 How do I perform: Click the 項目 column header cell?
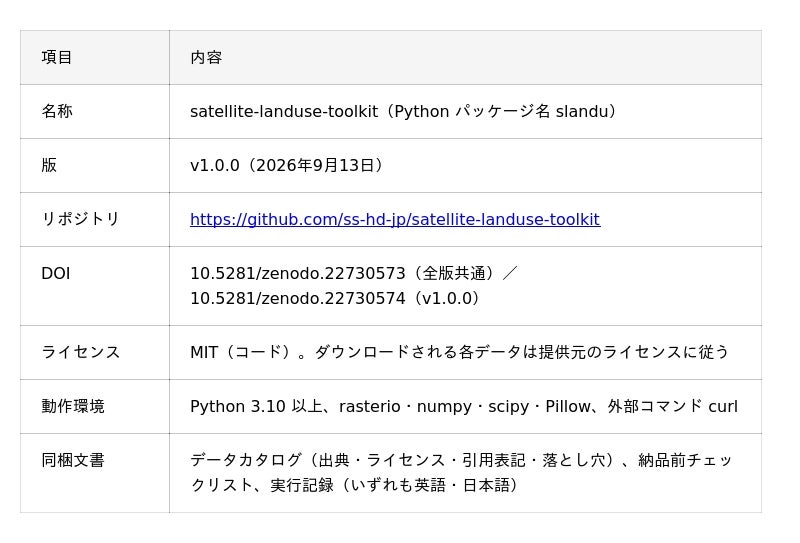click(x=95, y=57)
